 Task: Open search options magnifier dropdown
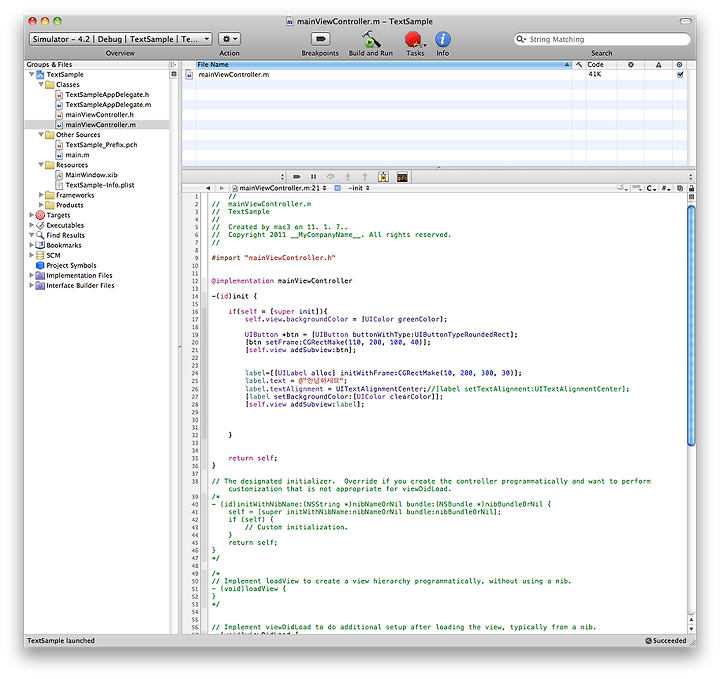pos(521,39)
